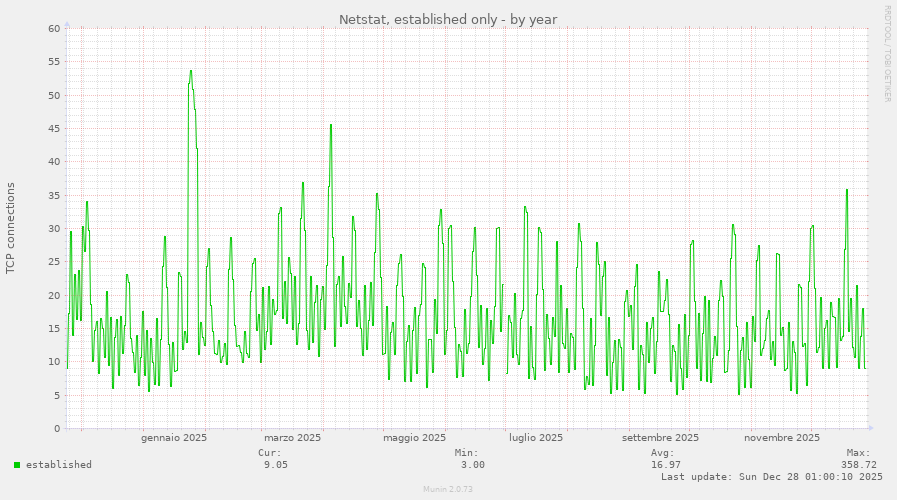This screenshot has height=500, width=897.
Task: Click the y-axis value 20
Action: tap(54, 296)
